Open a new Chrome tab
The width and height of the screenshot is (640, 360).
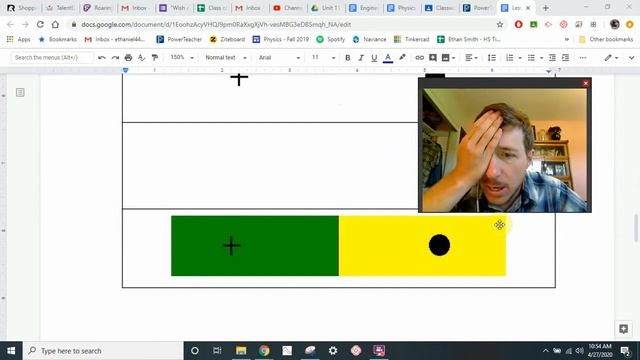(x=545, y=8)
